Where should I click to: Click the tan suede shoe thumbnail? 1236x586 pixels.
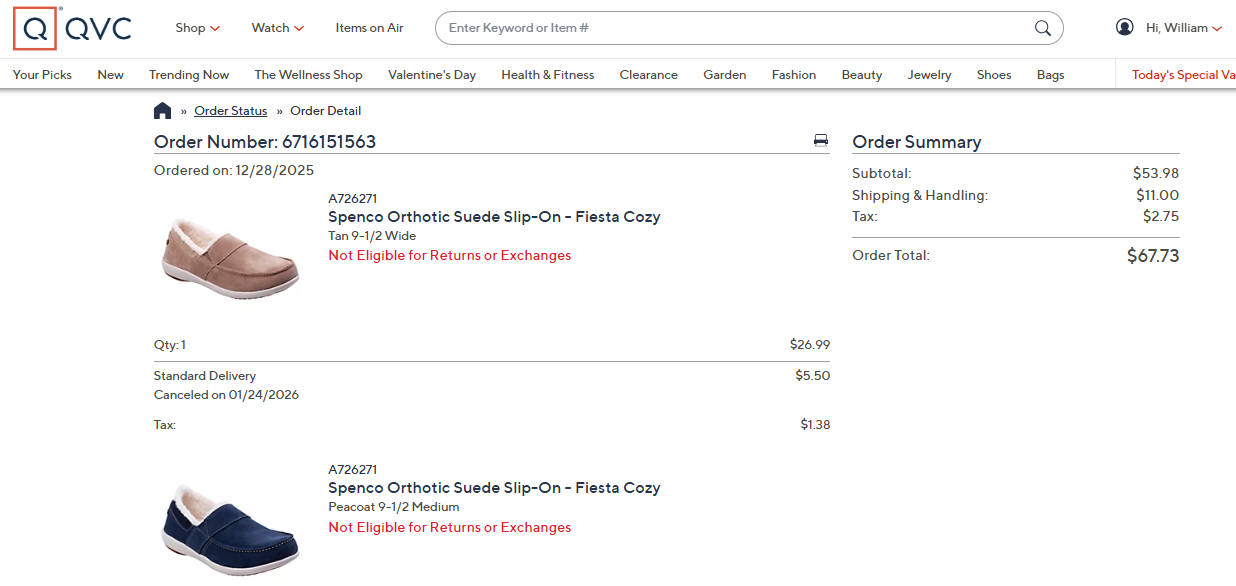(230, 258)
